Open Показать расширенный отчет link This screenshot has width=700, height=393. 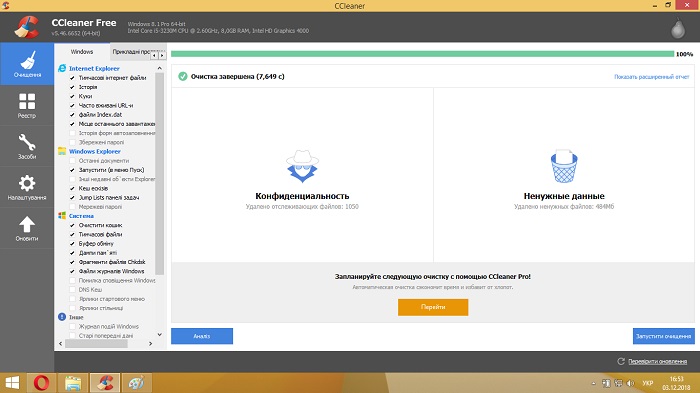coord(651,77)
